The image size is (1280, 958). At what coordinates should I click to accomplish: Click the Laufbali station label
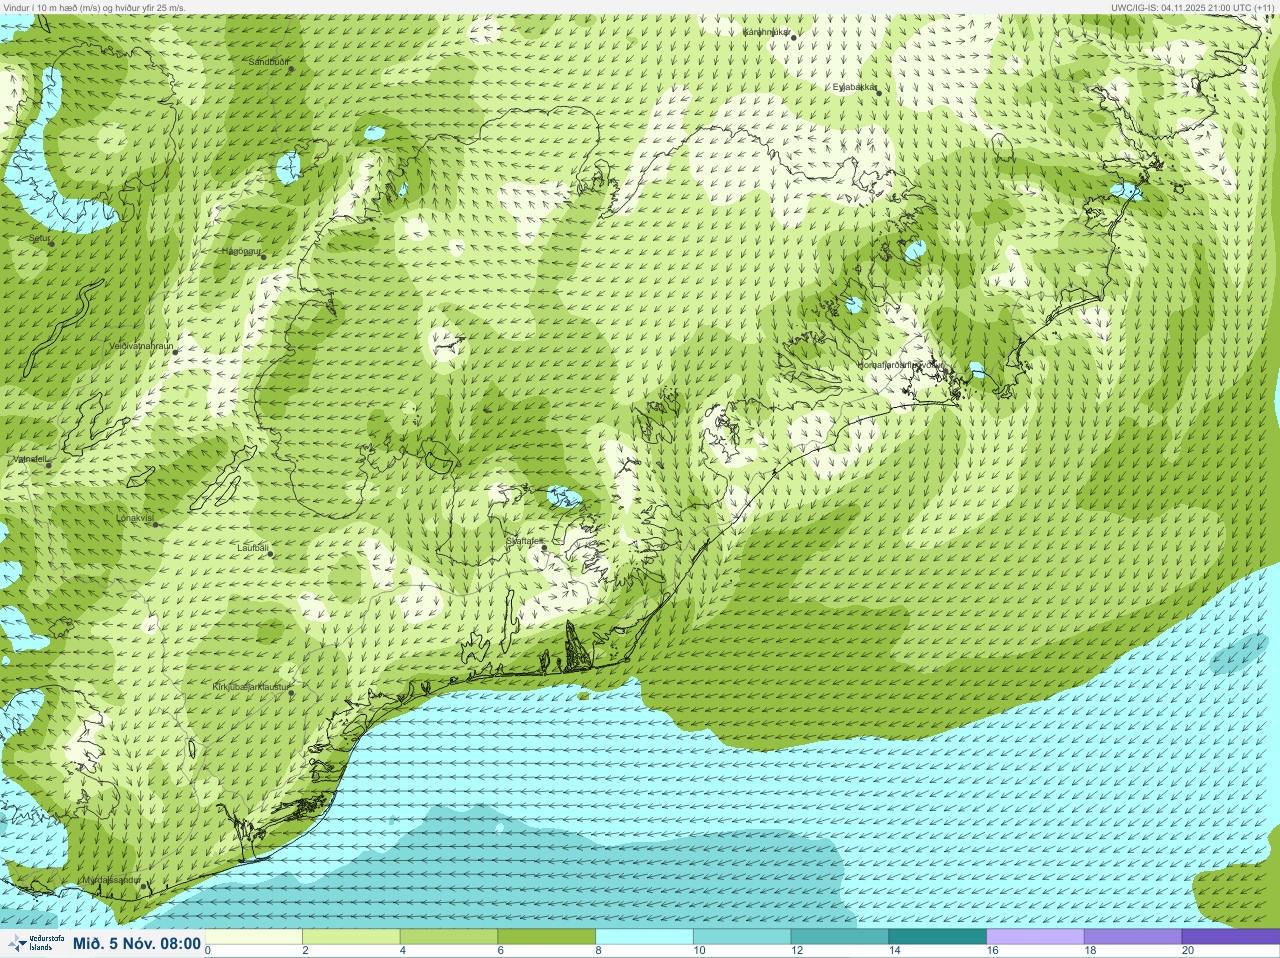253,548
